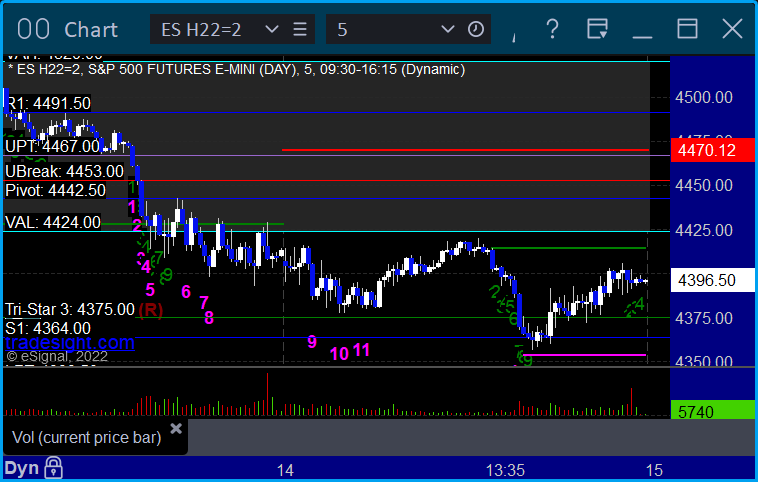Expand the ES H22=2 symbol dropdown

(272, 29)
